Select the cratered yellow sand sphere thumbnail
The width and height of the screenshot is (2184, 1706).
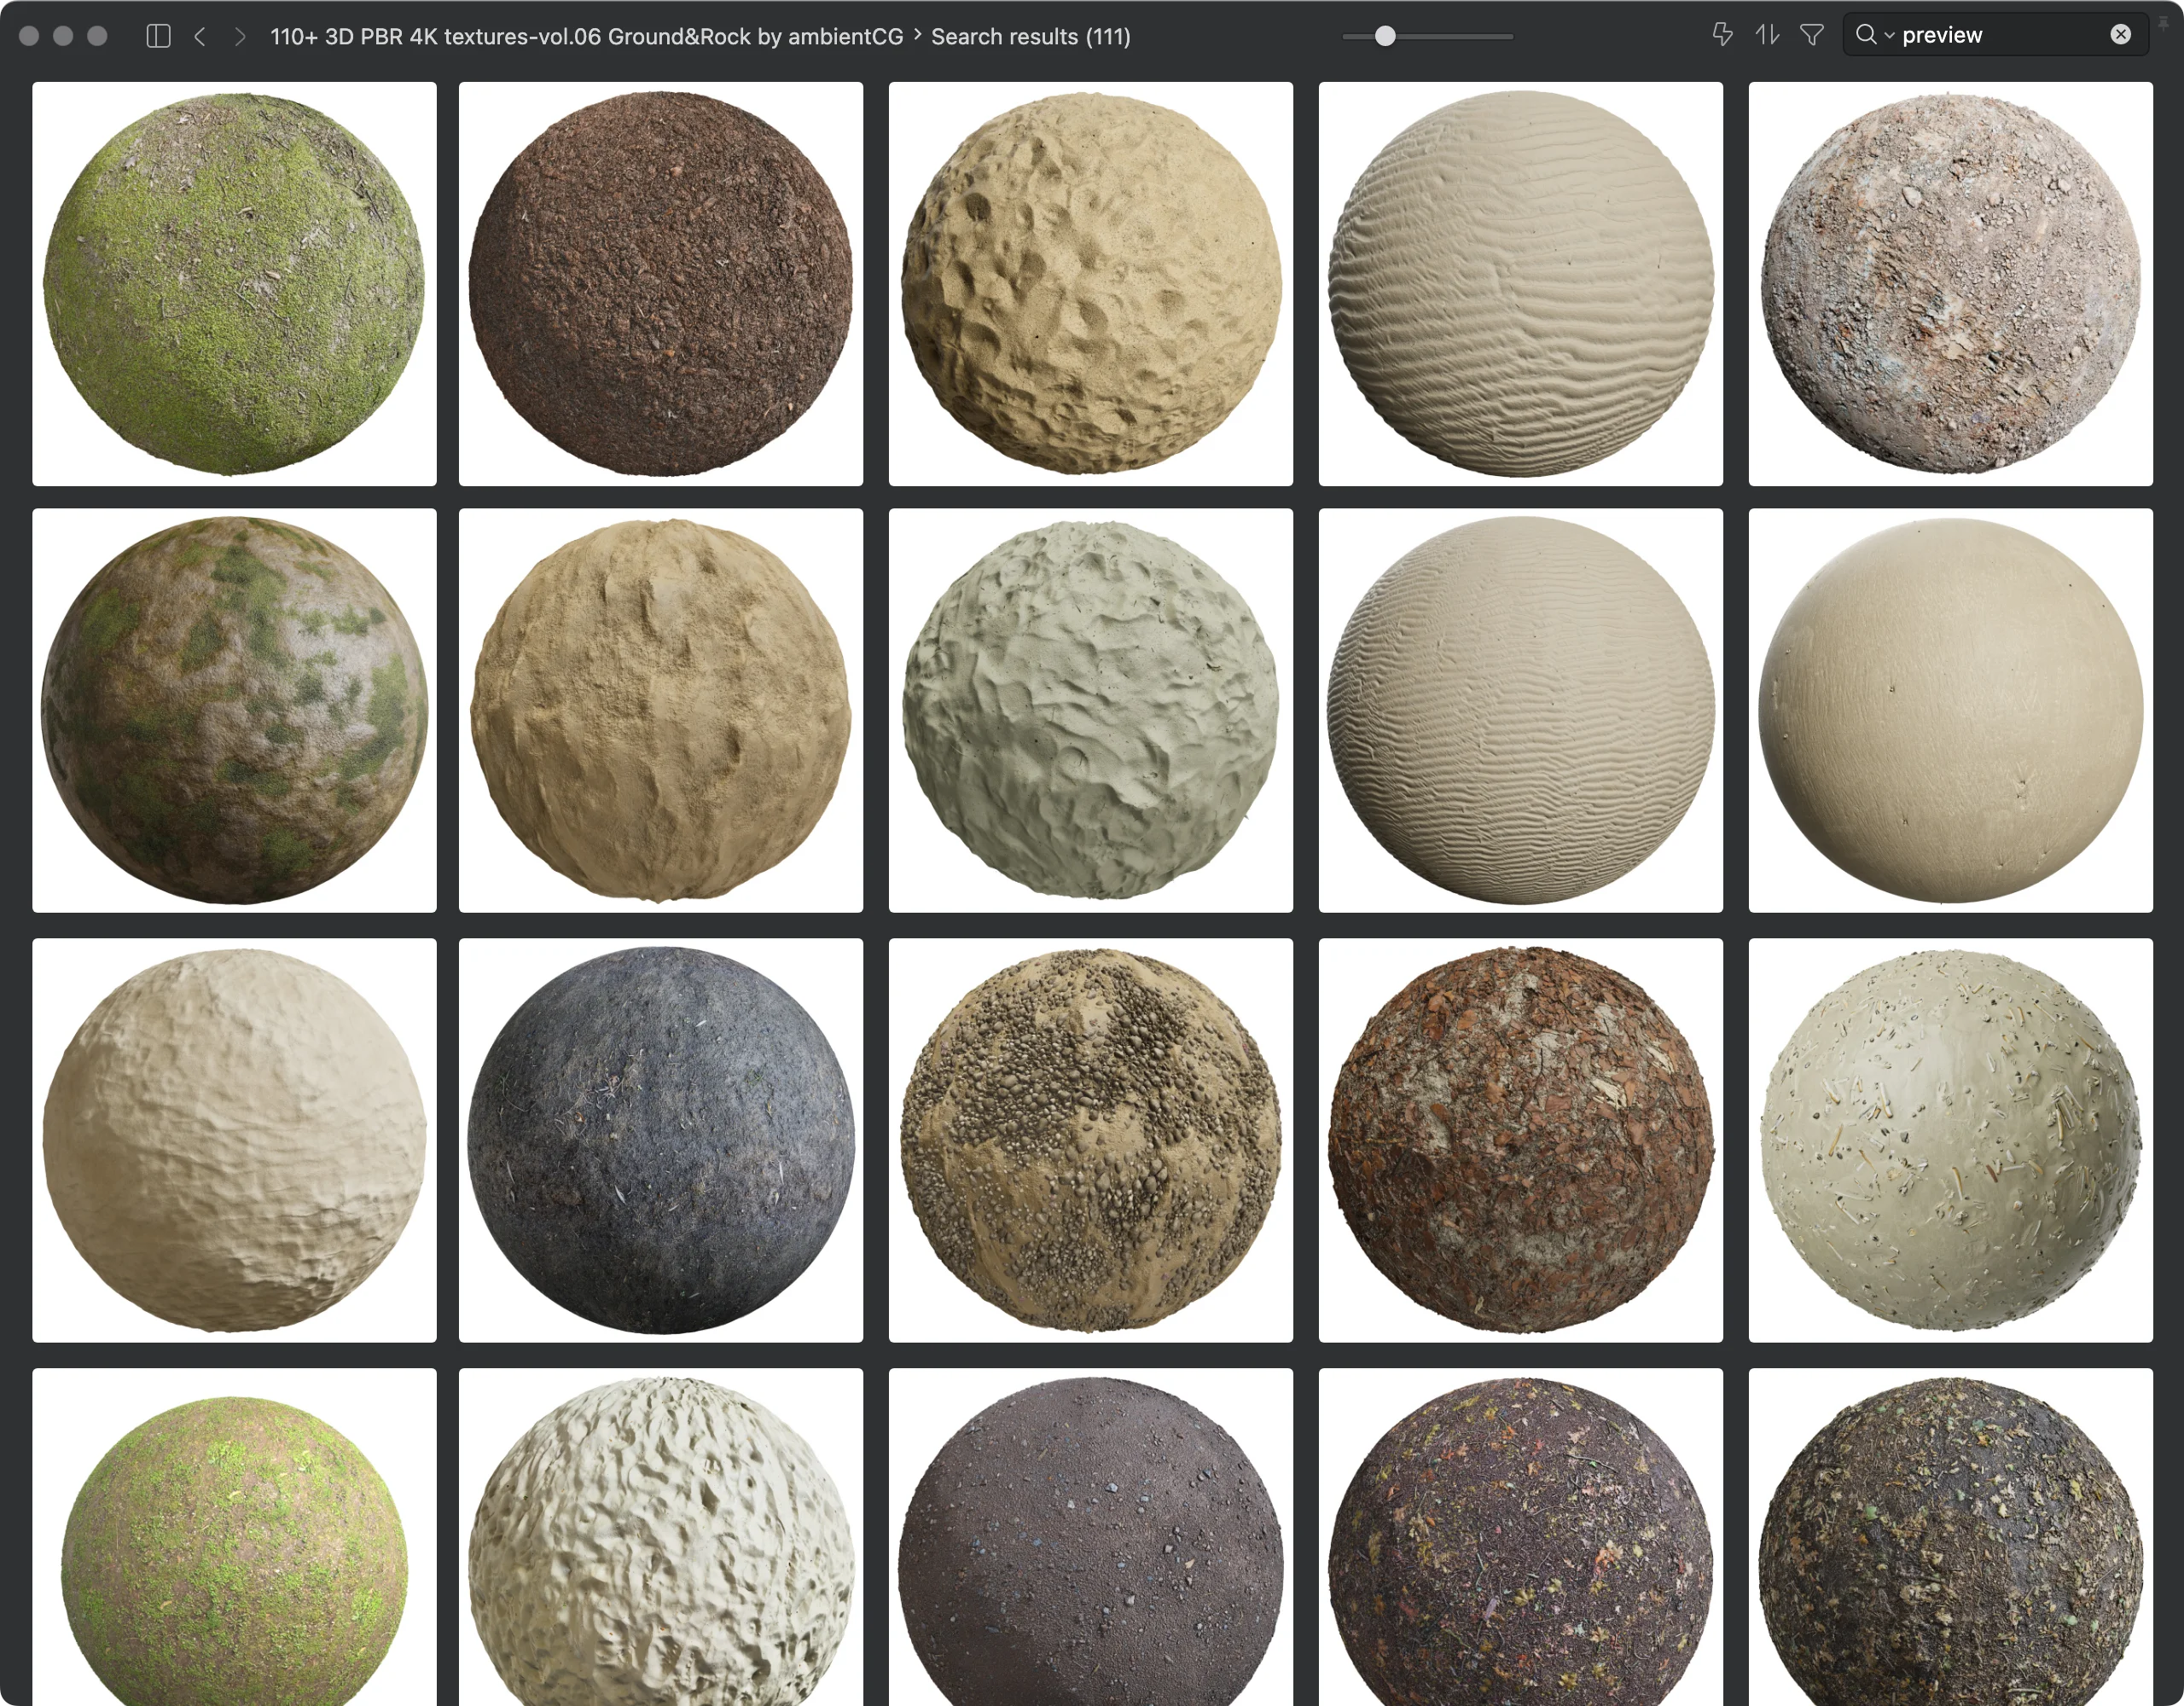[1091, 284]
